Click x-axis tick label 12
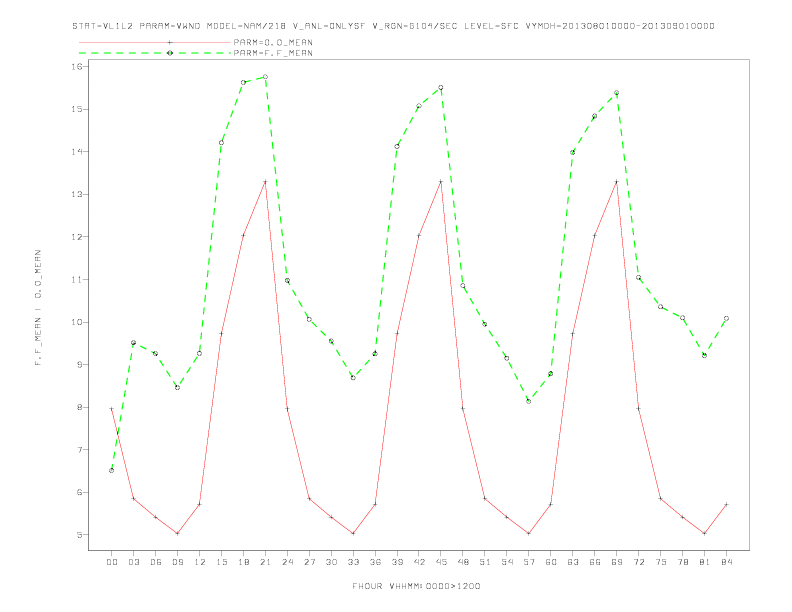This screenshot has height=612, width=792. point(200,562)
